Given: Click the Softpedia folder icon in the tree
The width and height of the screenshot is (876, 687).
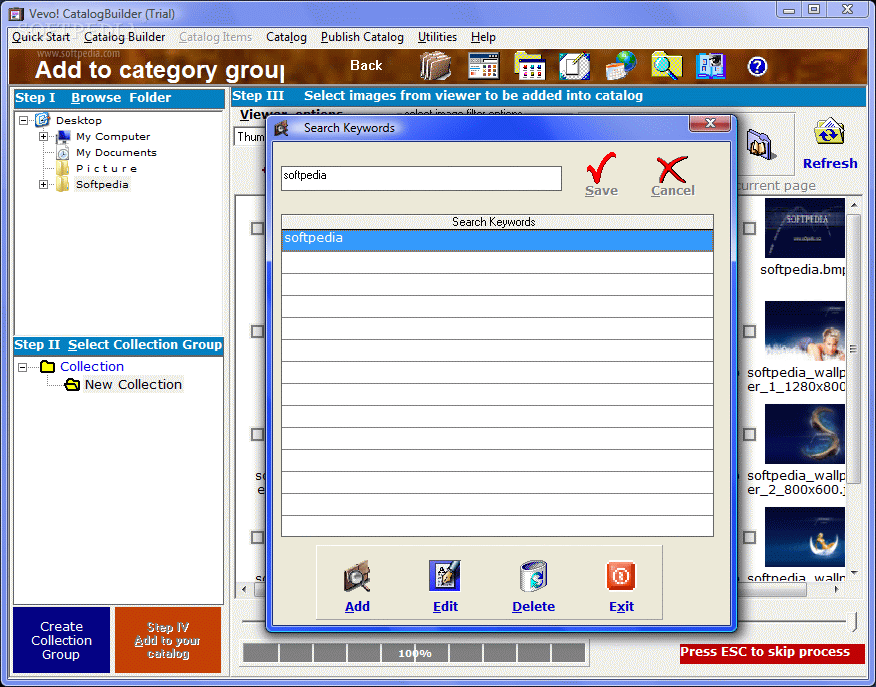Looking at the screenshot, I should pyautogui.click(x=63, y=184).
